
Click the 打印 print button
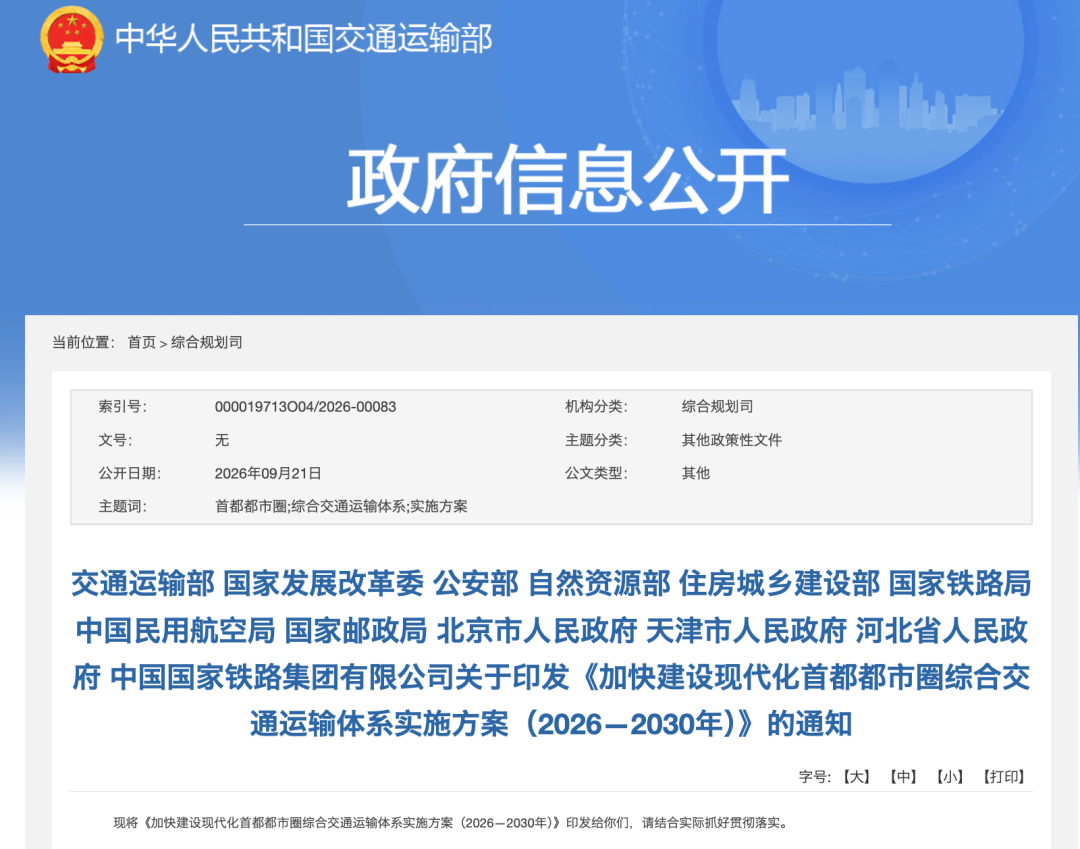tap(1004, 777)
